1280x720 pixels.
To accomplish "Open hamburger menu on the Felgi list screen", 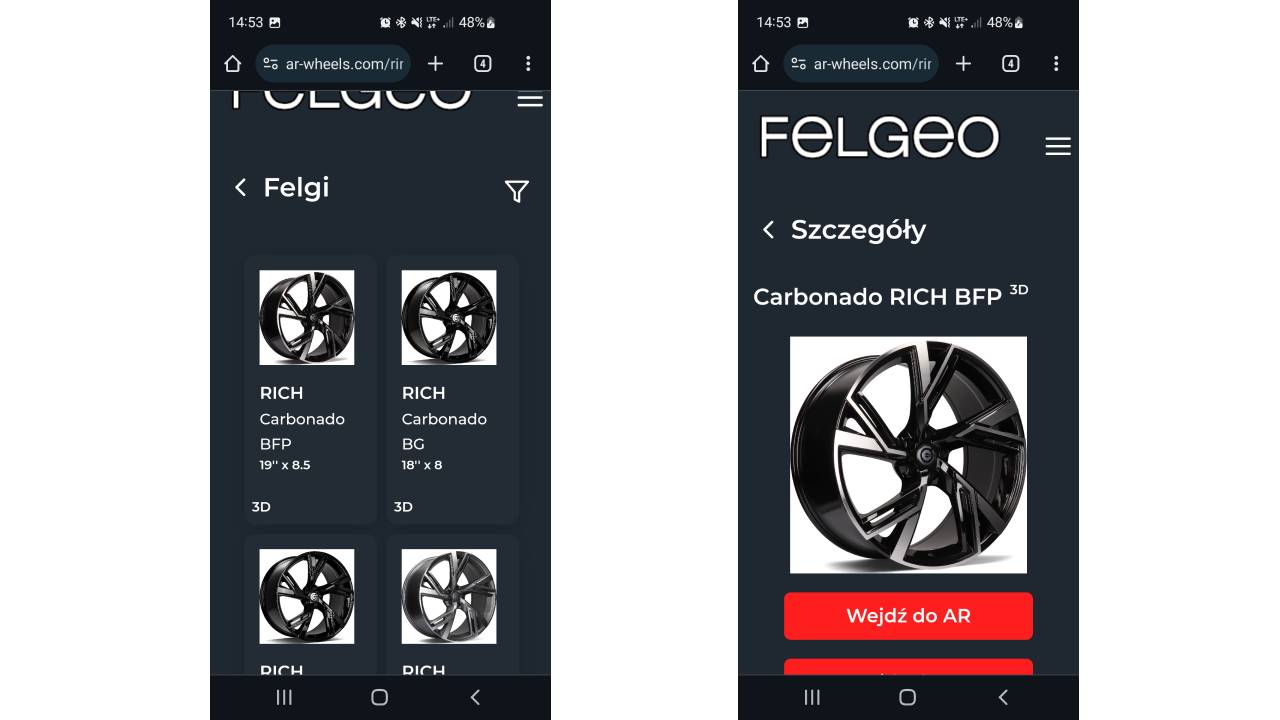I will pos(530,99).
